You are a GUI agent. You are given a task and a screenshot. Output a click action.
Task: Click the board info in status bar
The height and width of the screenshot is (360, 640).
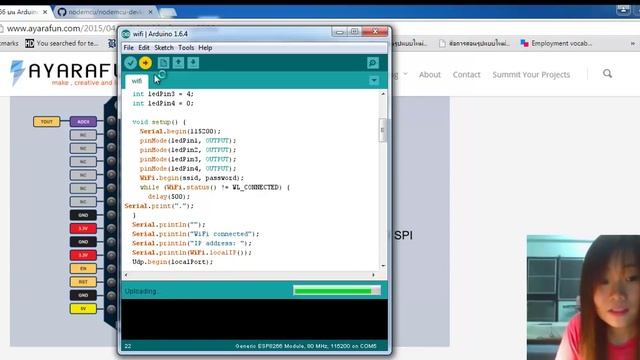click(305, 346)
